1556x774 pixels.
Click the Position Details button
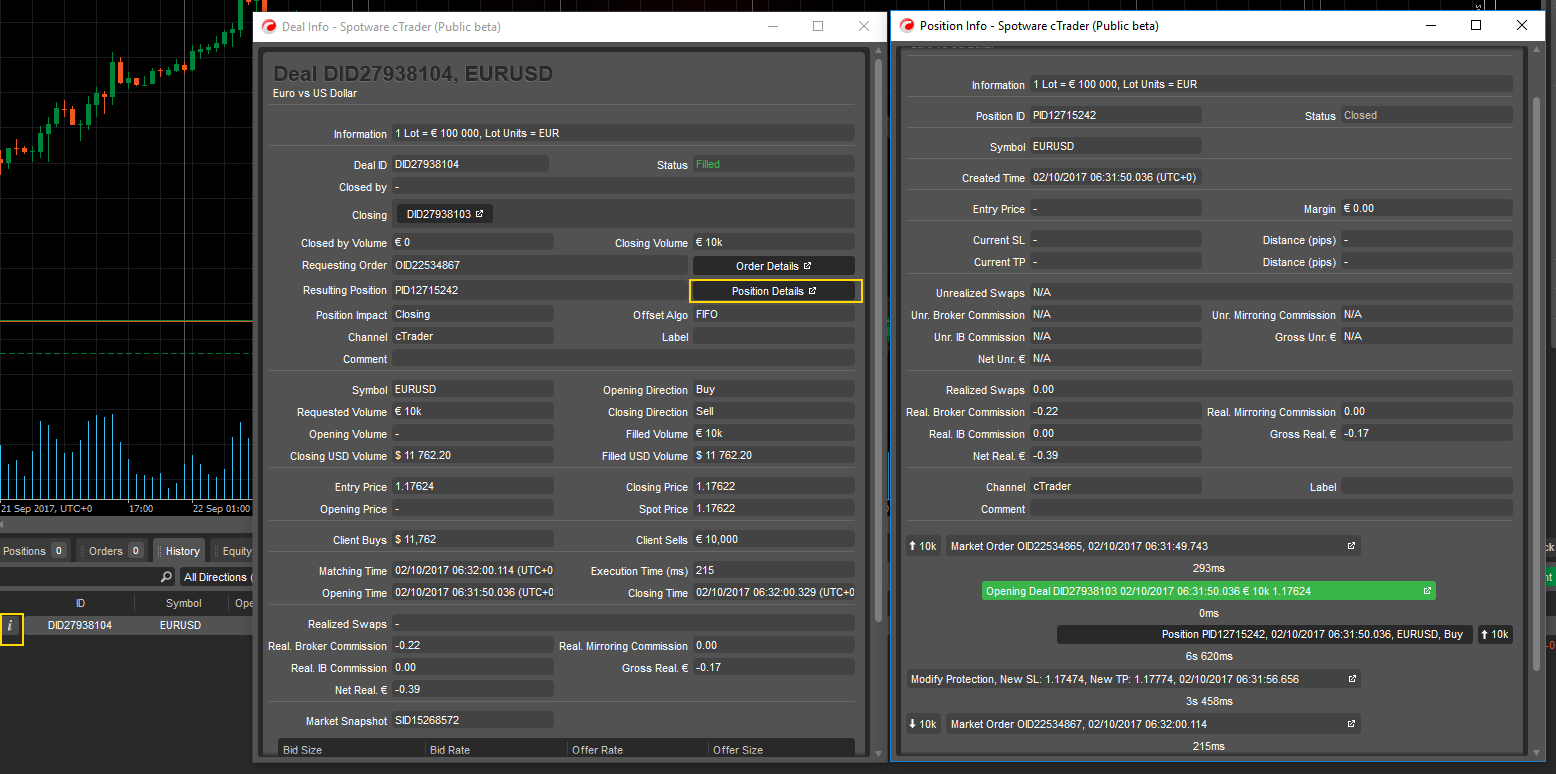775,291
